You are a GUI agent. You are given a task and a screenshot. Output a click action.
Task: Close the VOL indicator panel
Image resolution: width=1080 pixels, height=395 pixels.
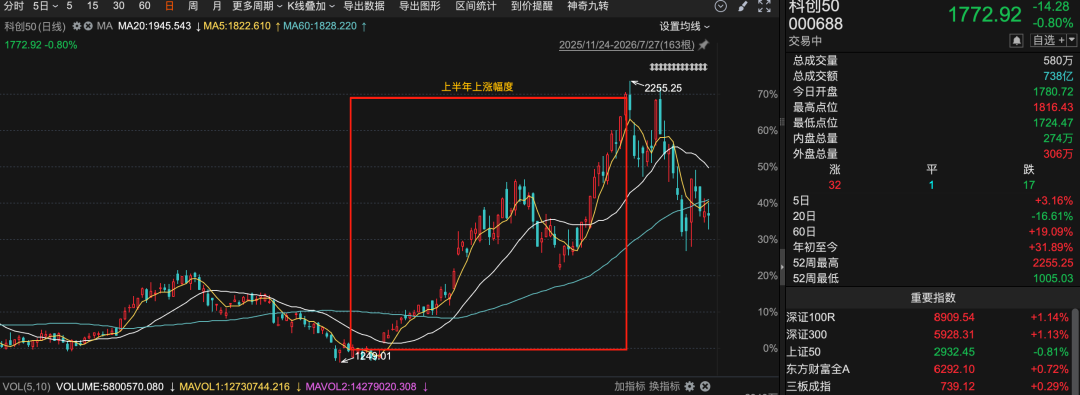pyautogui.click(x=705, y=386)
